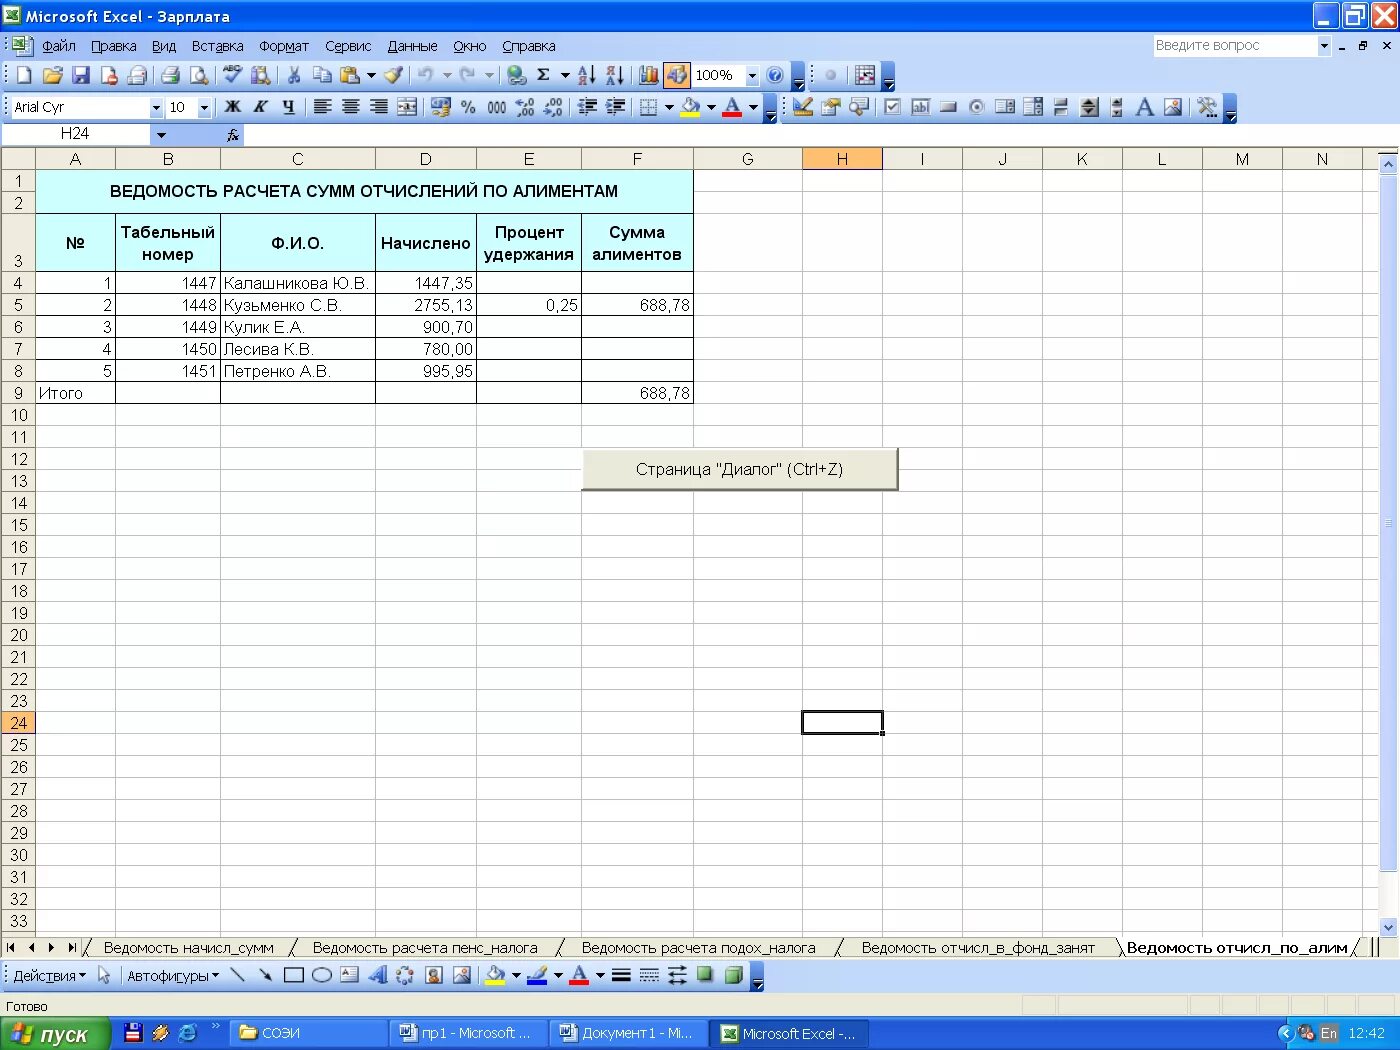Open the Формат menu
Image resolution: width=1400 pixels, height=1050 pixels.
coord(284,46)
